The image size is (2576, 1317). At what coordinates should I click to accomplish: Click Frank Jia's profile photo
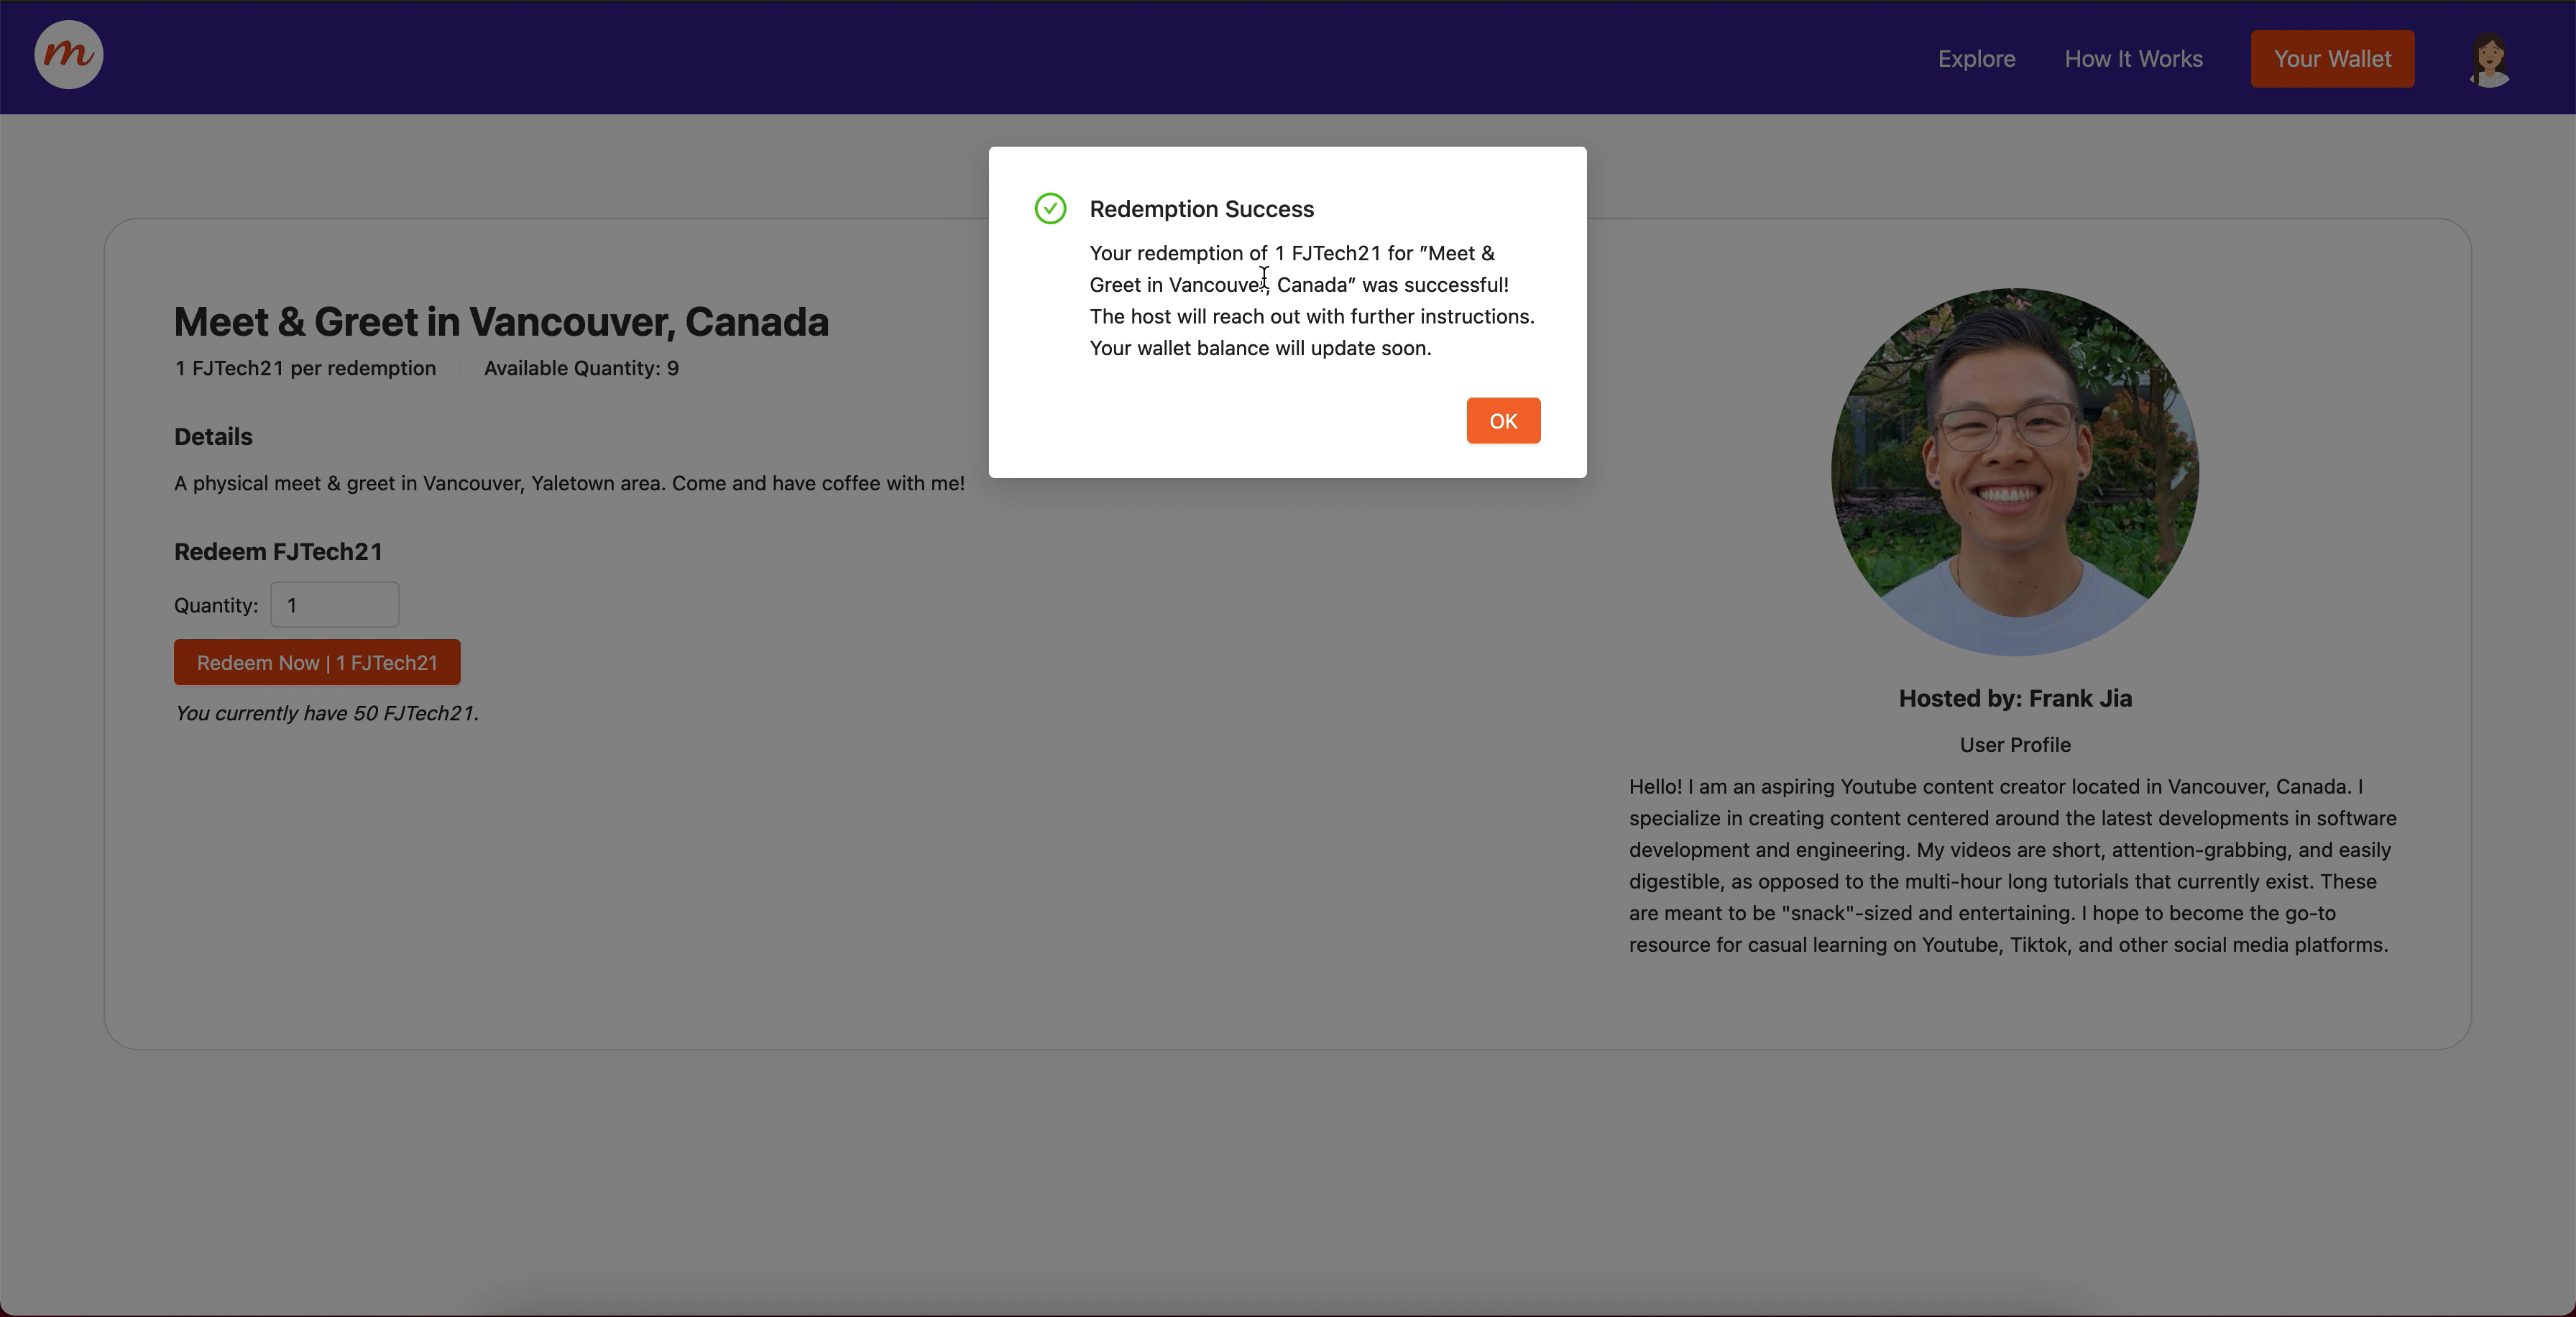coord(2014,472)
